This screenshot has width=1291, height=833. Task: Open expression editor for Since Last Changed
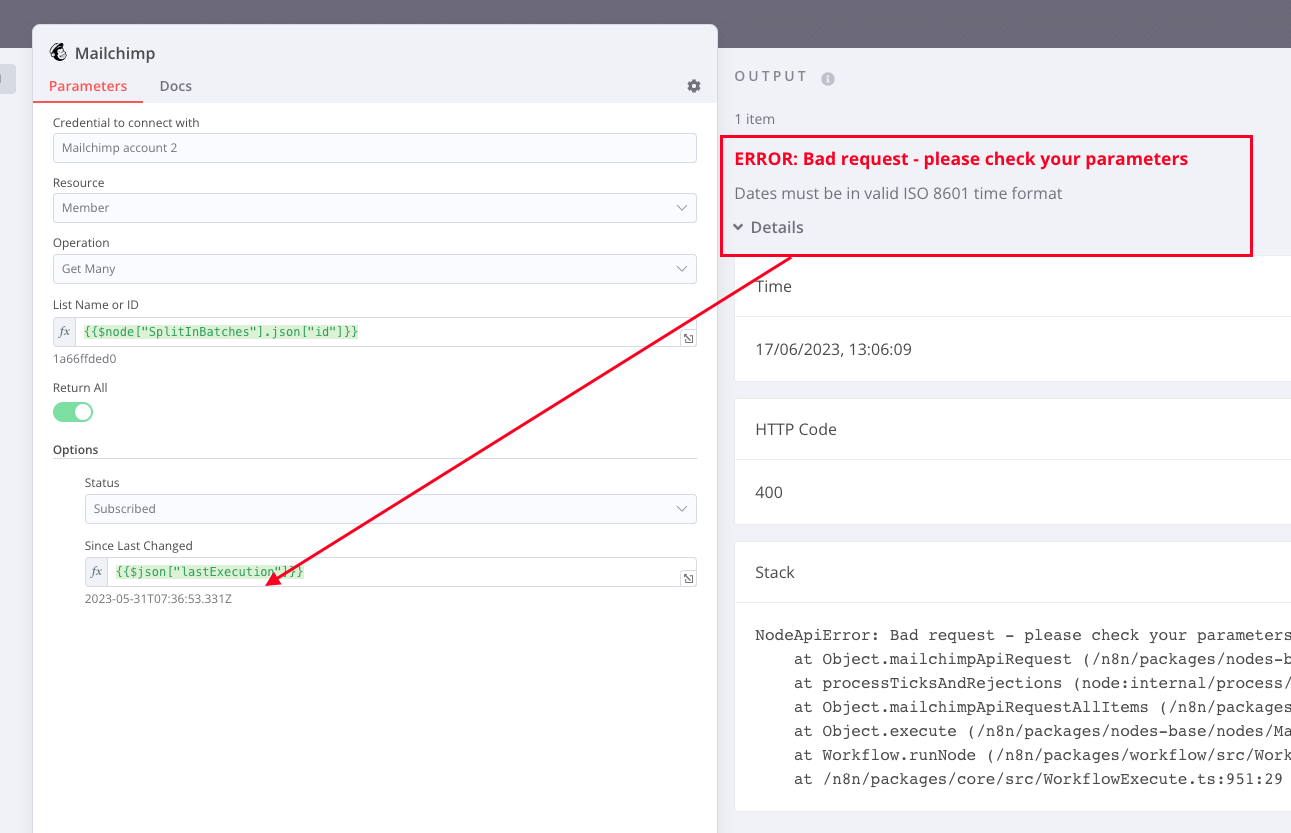[x=688, y=578]
